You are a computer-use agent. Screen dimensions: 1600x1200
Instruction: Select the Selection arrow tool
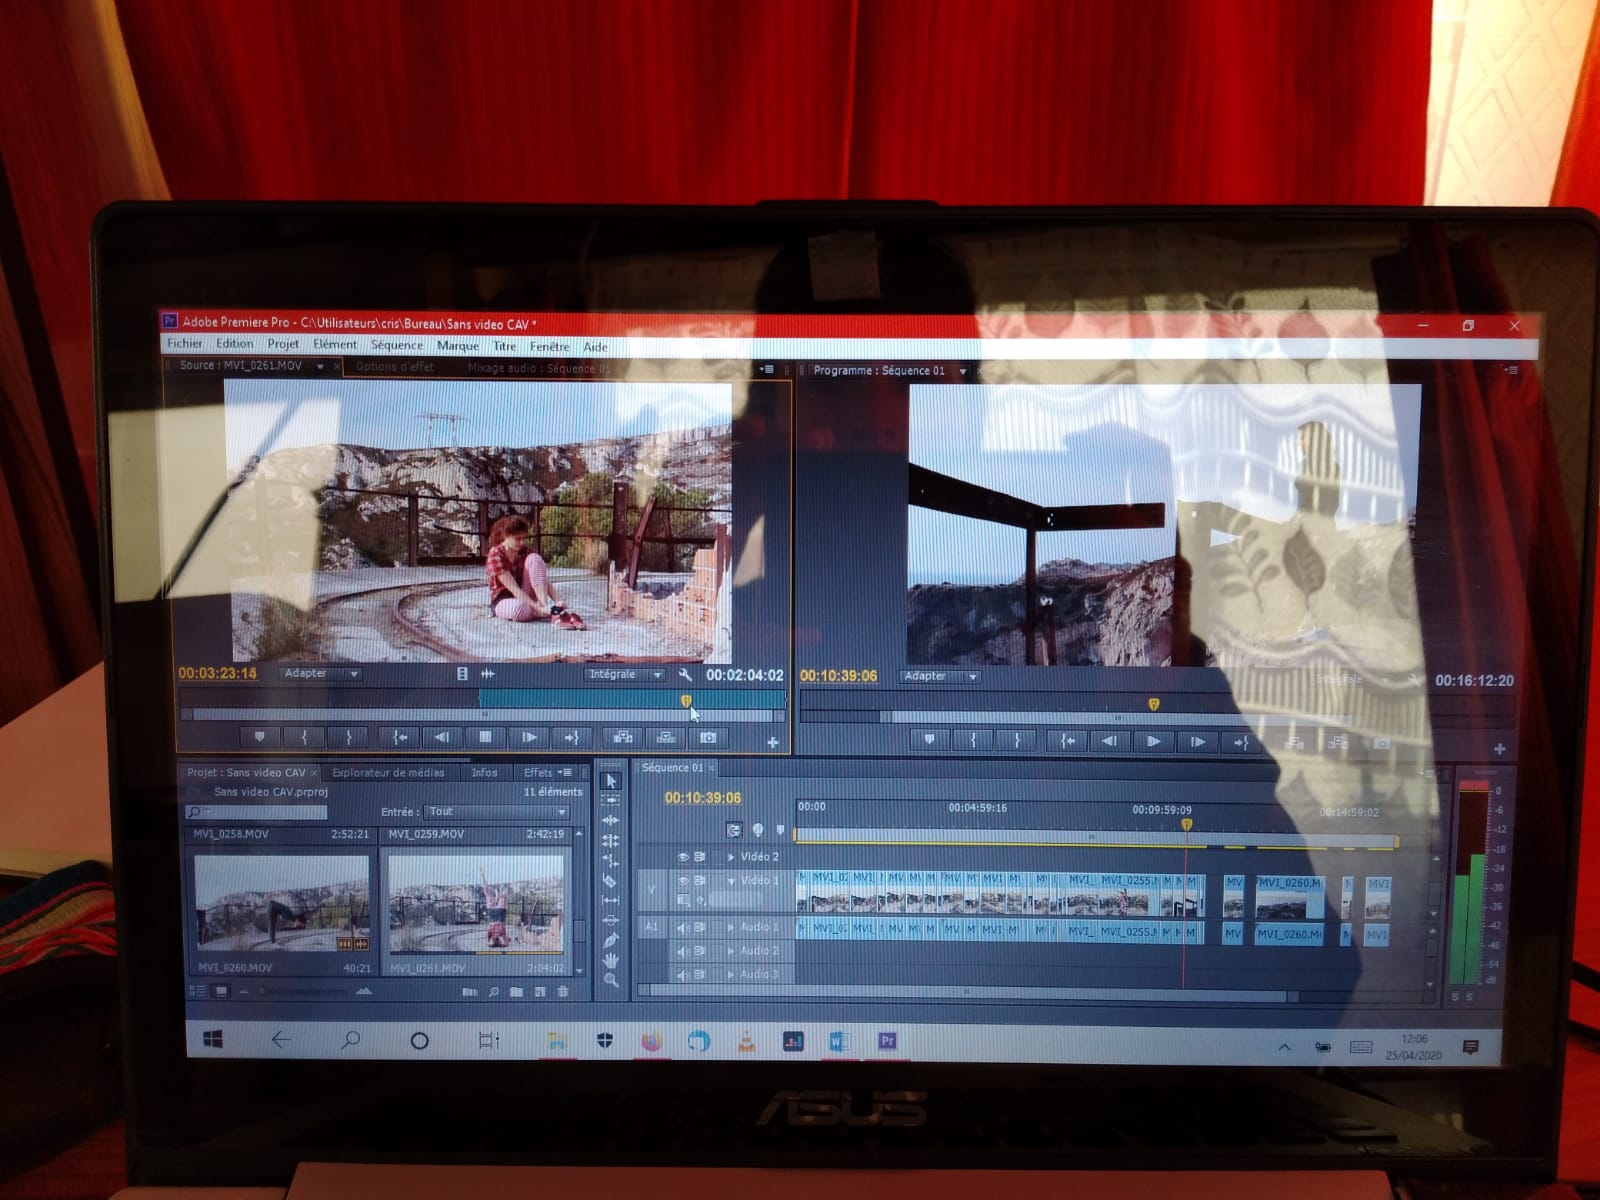pos(611,781)
